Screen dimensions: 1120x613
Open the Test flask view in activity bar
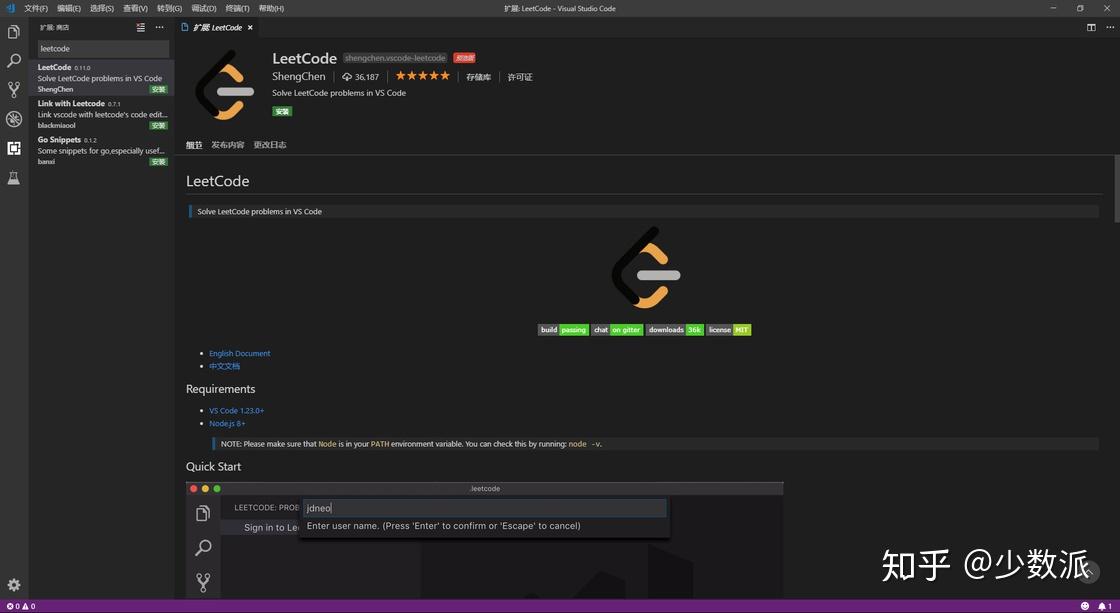click(14, 177)
